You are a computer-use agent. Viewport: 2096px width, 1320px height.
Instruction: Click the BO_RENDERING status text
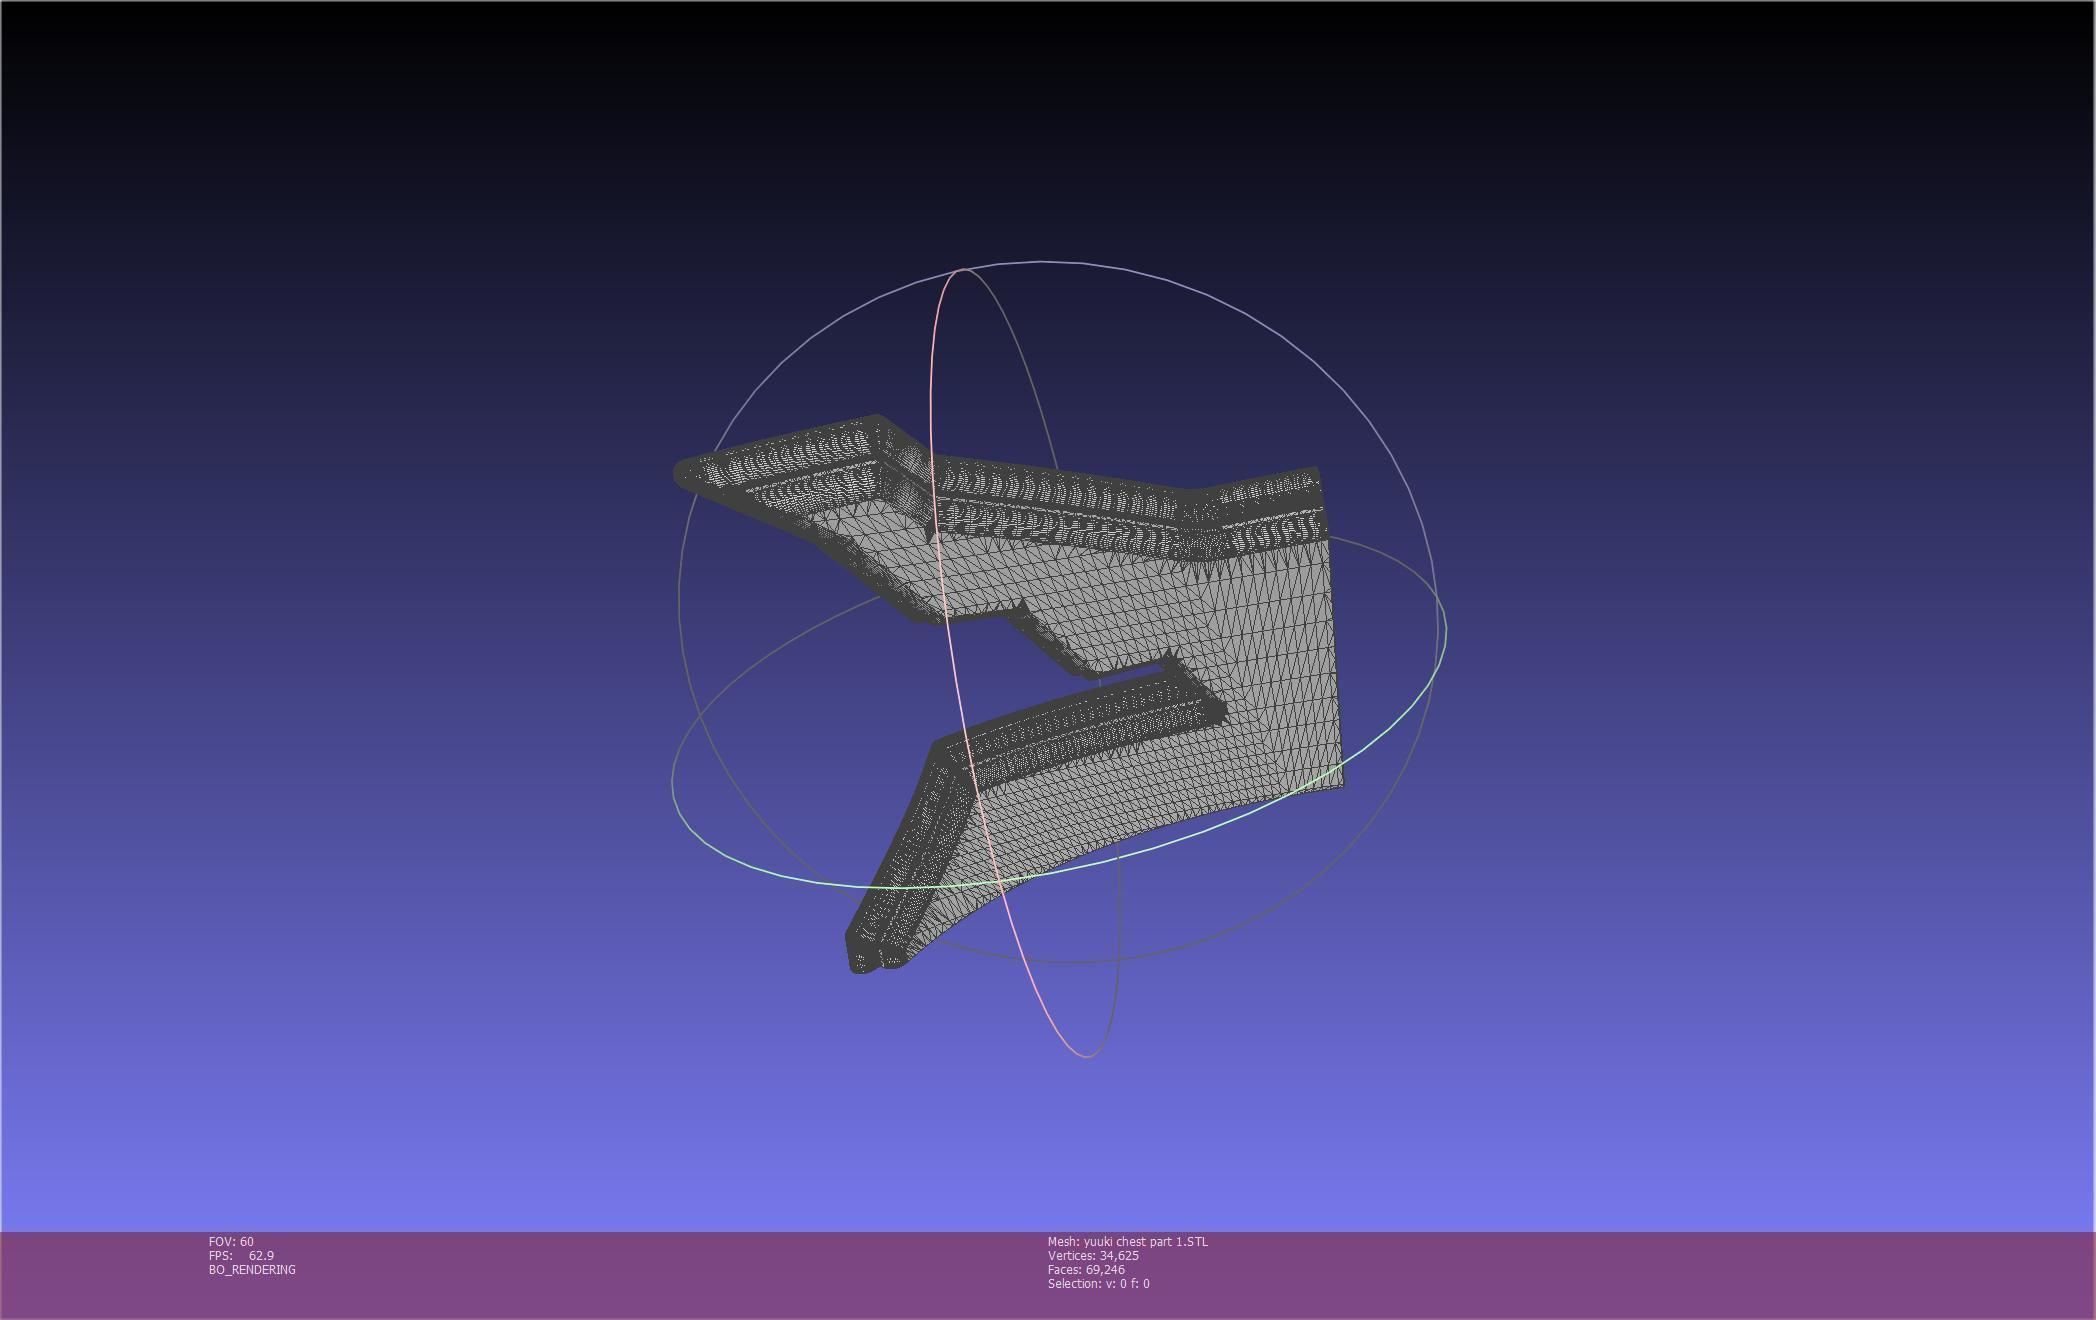(252, 1269)
